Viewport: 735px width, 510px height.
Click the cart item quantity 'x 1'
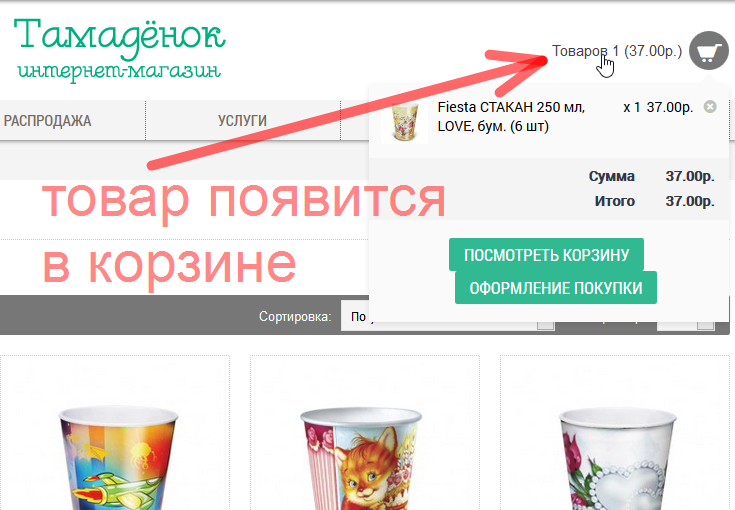(631, 107)
